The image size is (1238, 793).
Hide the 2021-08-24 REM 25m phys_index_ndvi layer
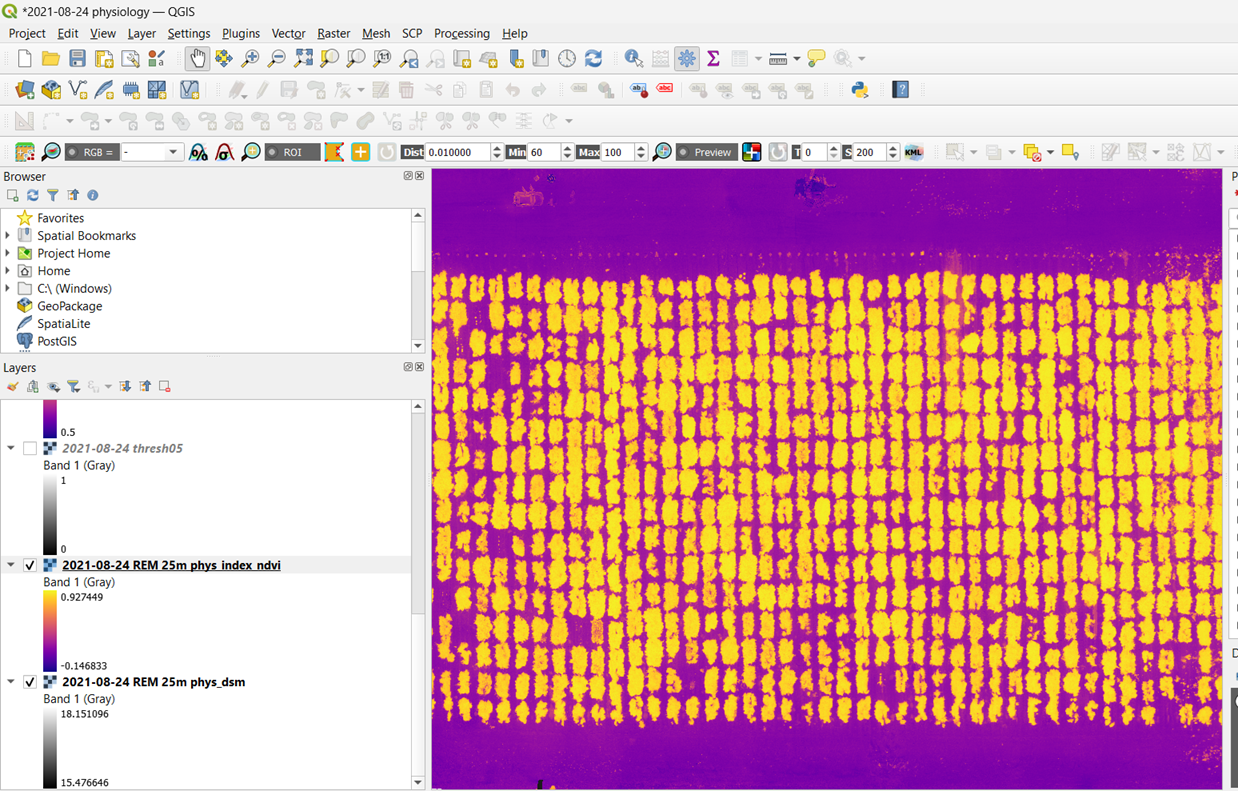pos(30,565)
